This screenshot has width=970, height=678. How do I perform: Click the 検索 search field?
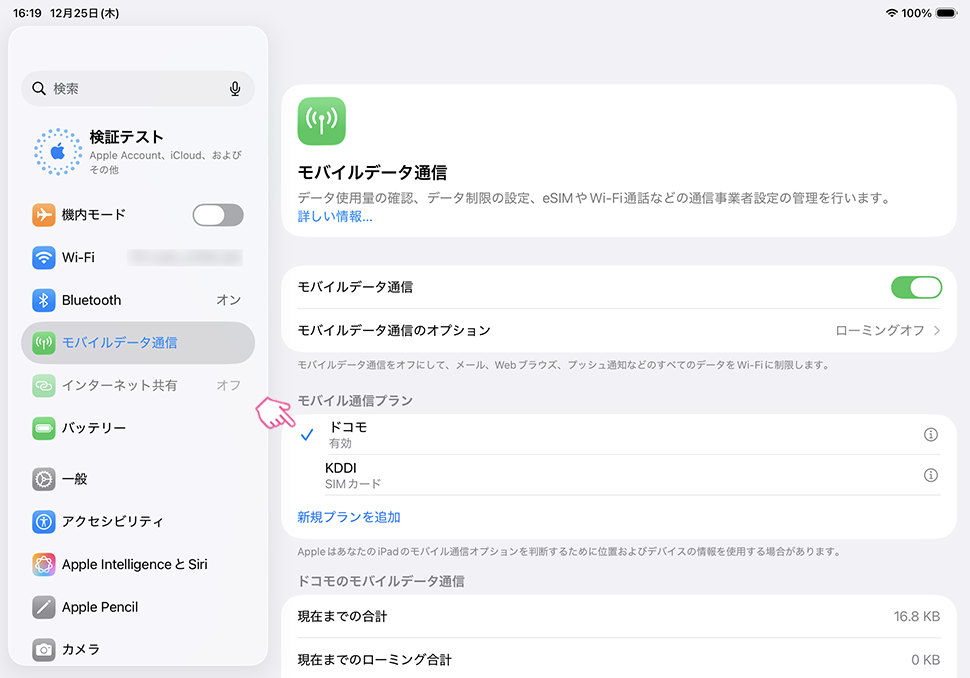click(130, 89)
